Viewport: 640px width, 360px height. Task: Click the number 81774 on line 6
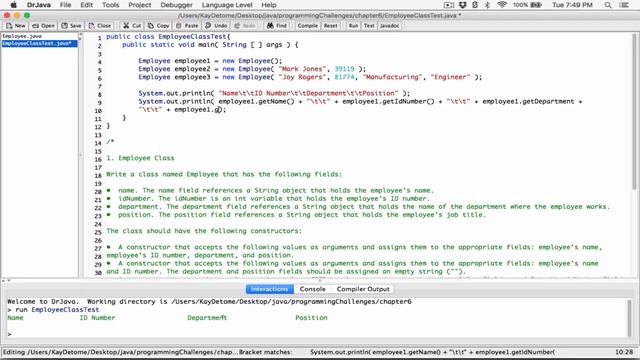[344, 77]
